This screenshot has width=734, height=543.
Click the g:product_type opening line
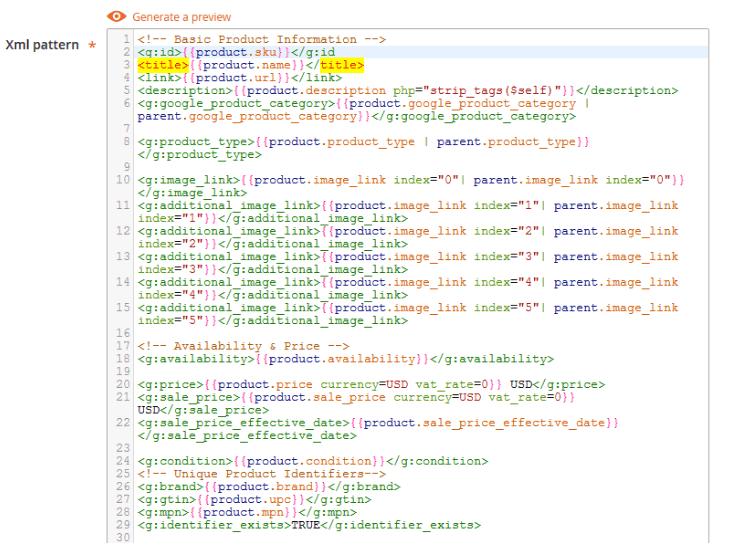(363, 142)
